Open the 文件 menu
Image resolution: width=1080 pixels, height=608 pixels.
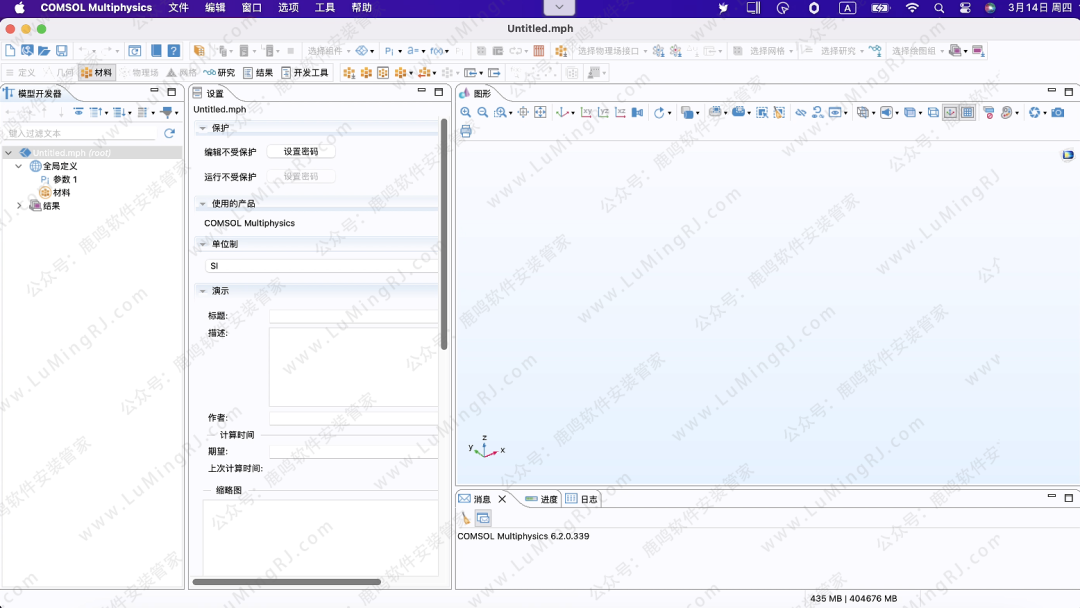[x=178, y=8]
